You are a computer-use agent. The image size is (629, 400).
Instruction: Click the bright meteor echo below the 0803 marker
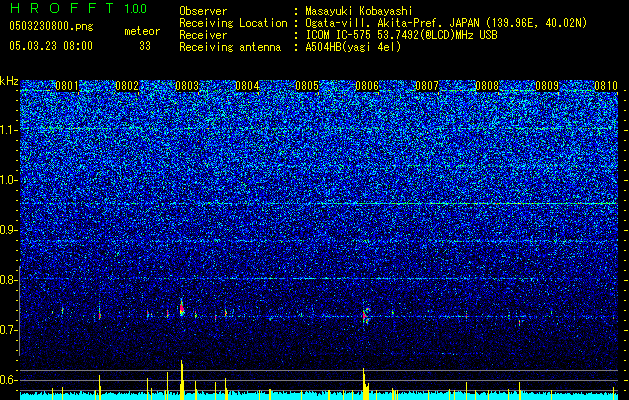point(182,308)
